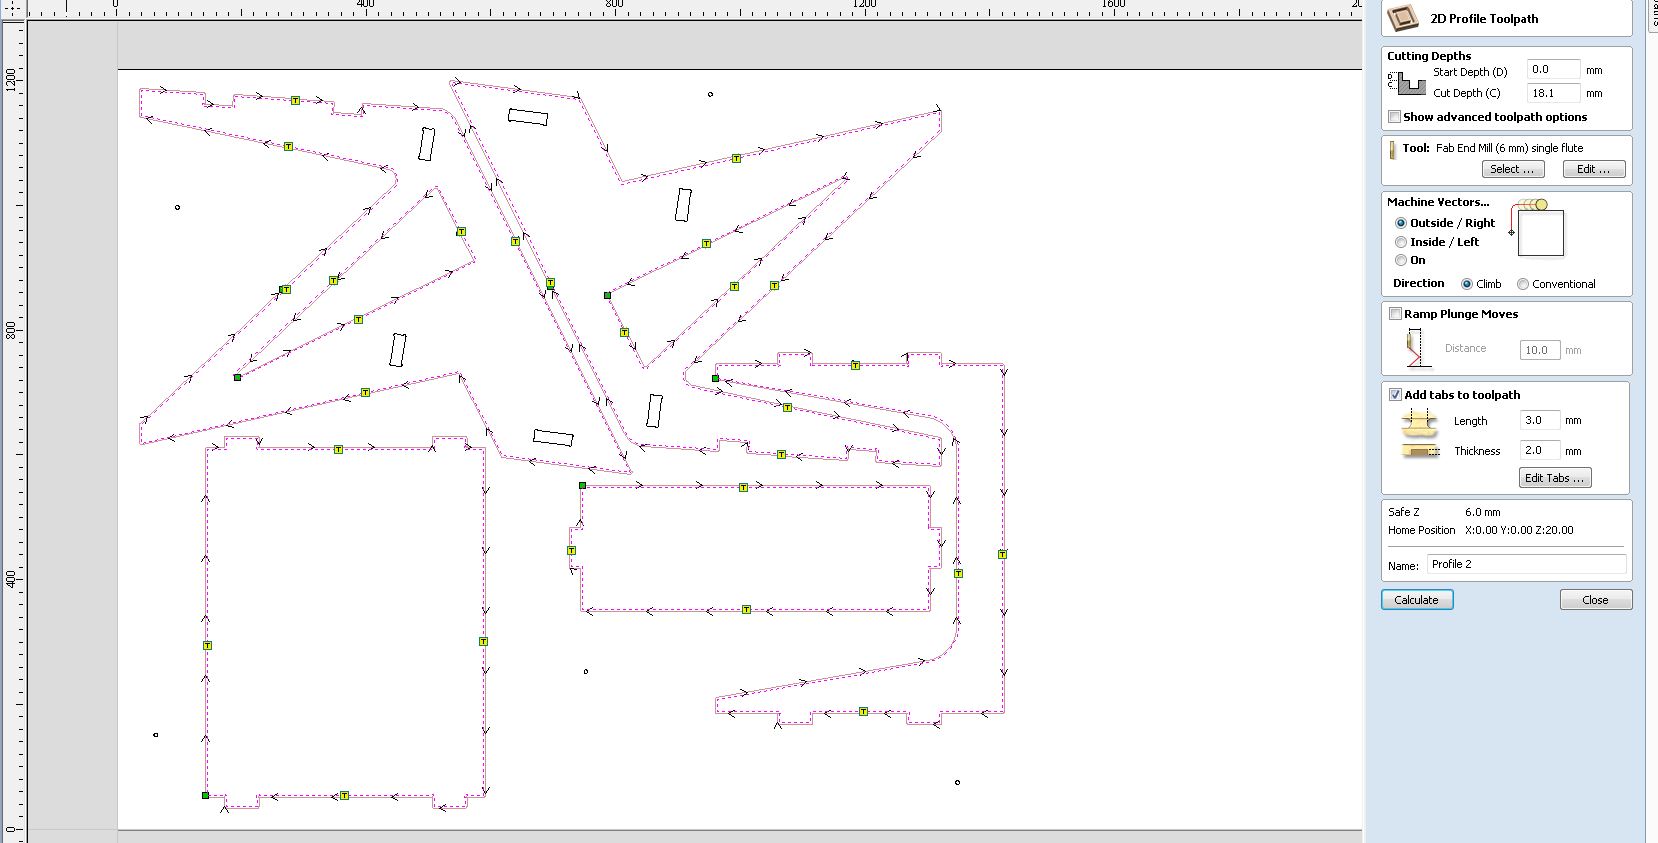Click the '2D Profile Toolpath' title text
Screen dimensions: 1658x843
1484,18
